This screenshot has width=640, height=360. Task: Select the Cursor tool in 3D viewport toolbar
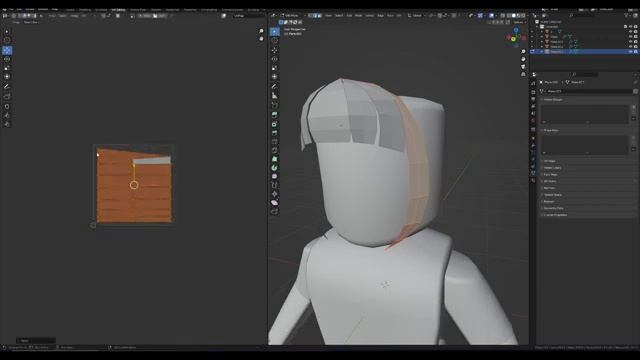[x=275, y=40]
